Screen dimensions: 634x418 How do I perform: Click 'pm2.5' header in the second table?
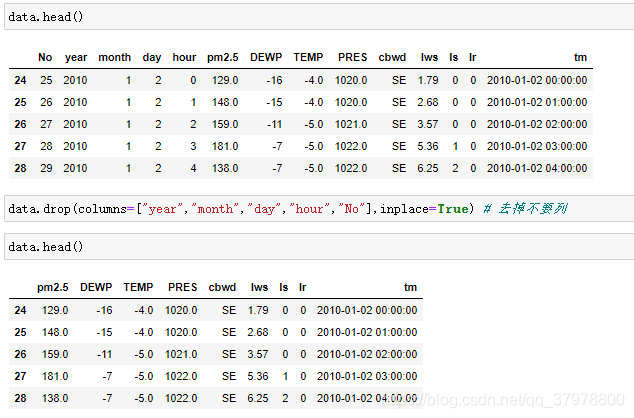pos(53,287)
